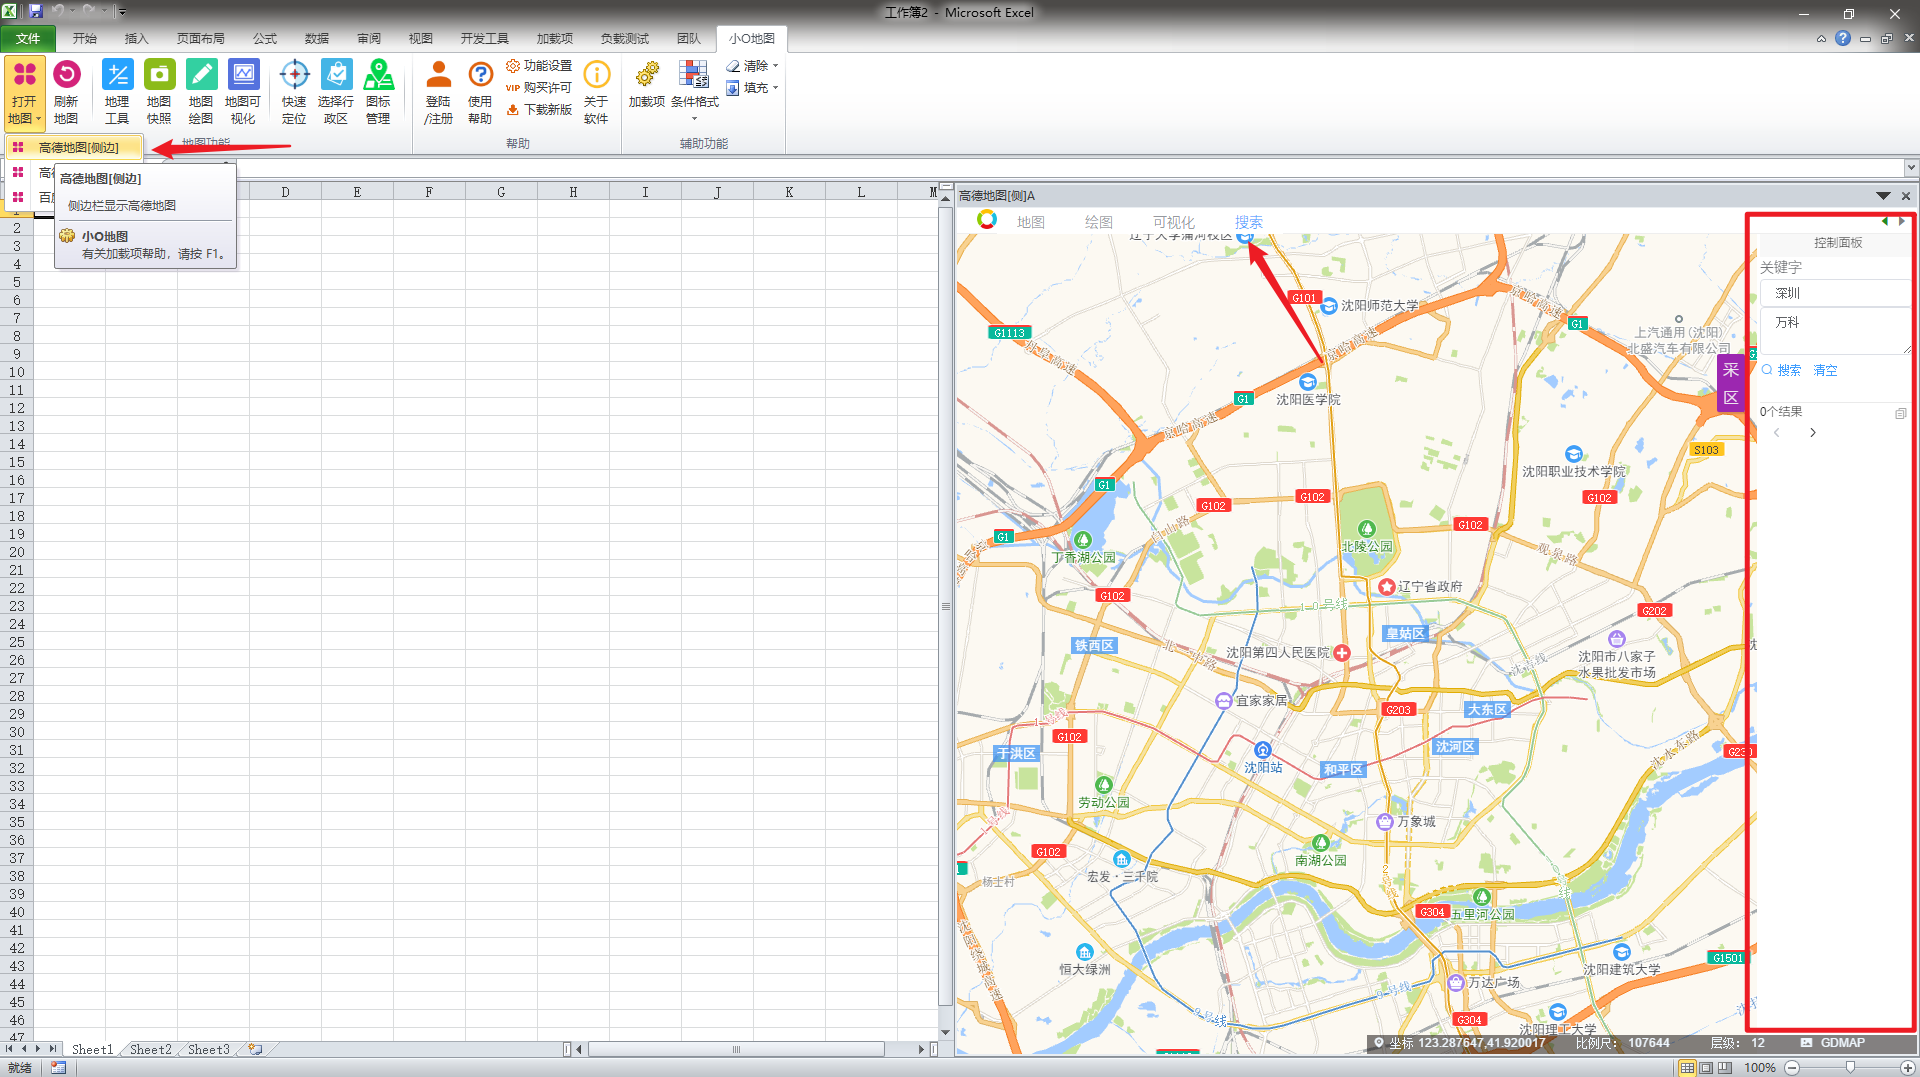Open 使用帮助 usage help

480,92
